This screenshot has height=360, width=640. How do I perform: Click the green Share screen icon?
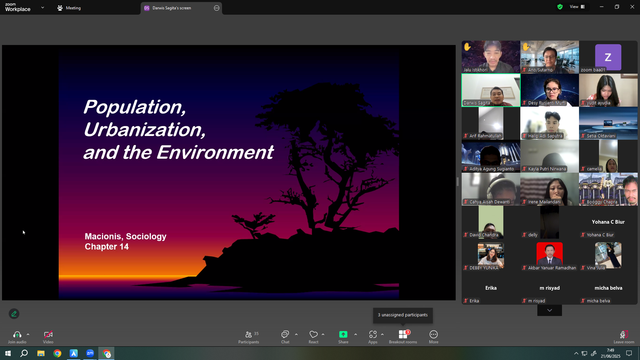tap(343, 334)
